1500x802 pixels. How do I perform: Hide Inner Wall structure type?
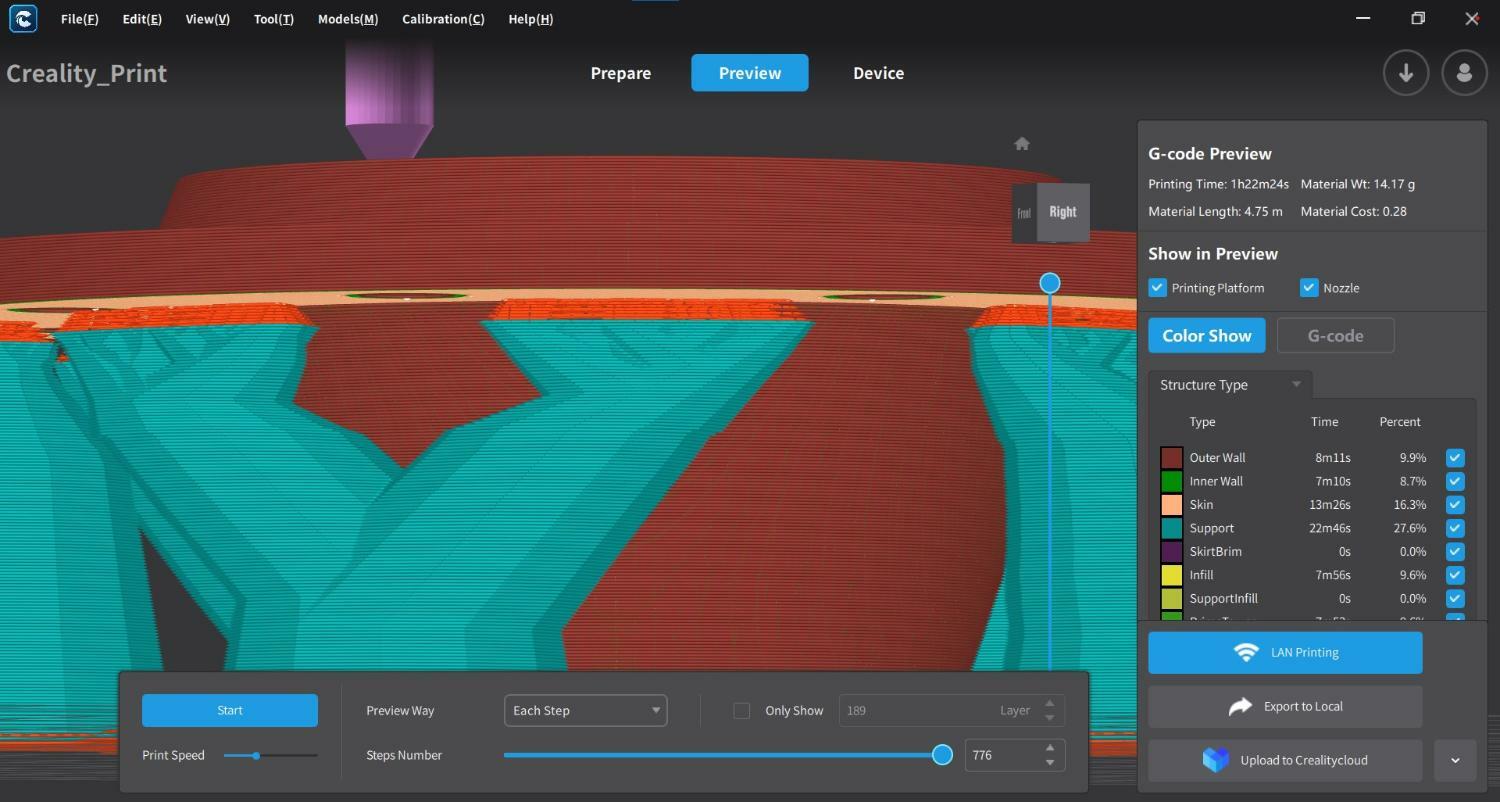(x=1455, y=481)
